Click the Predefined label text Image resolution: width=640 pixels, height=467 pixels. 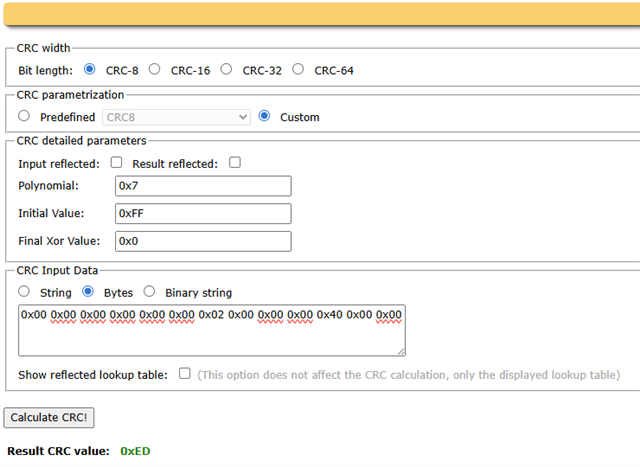(67, 117)
